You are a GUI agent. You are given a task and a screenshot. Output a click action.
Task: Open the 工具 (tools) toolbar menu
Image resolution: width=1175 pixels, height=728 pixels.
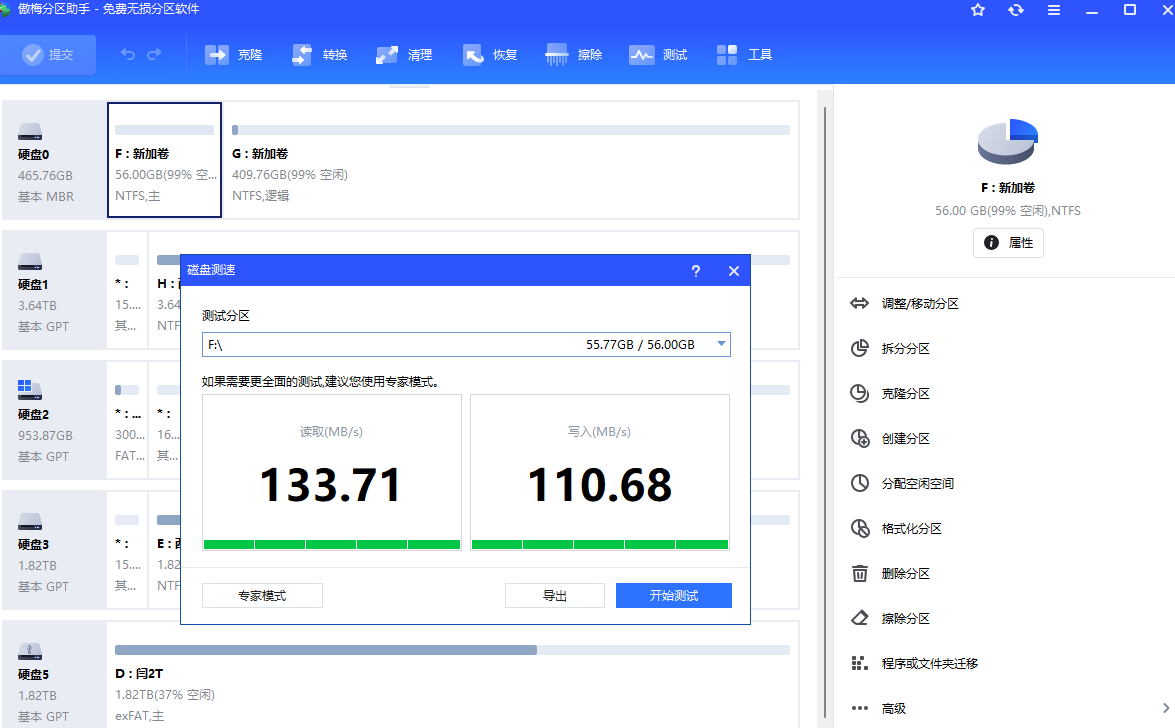click(744, 55)
